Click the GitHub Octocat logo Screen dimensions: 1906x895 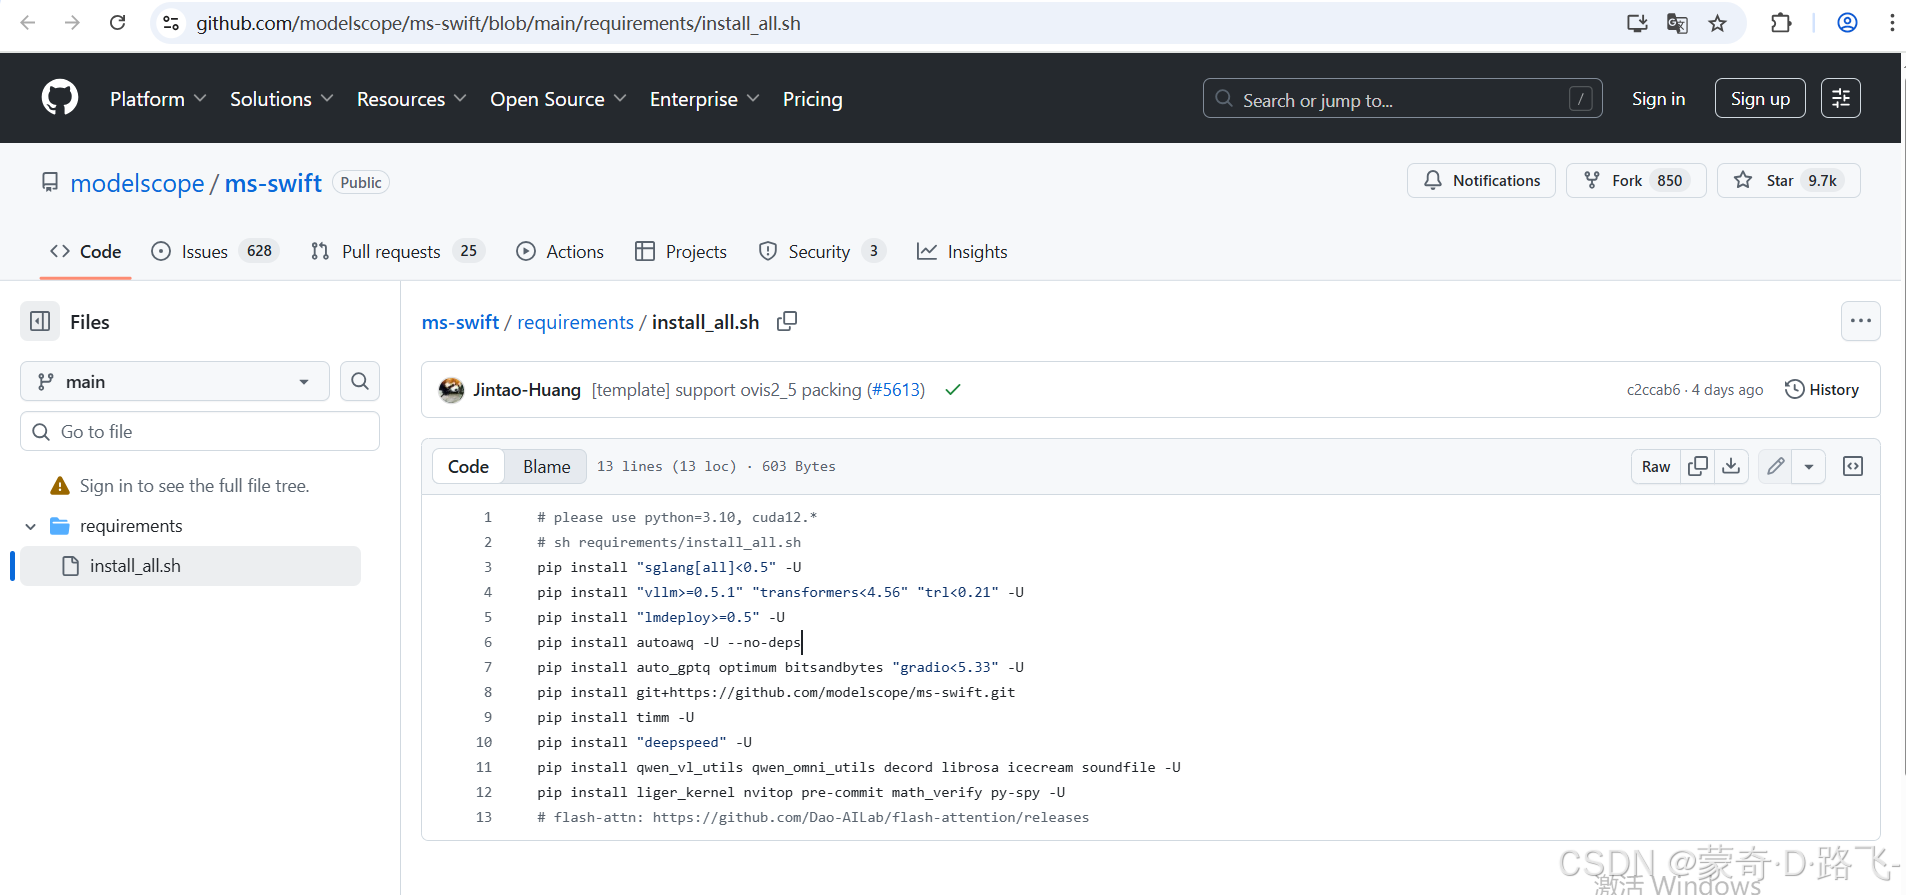60,98
